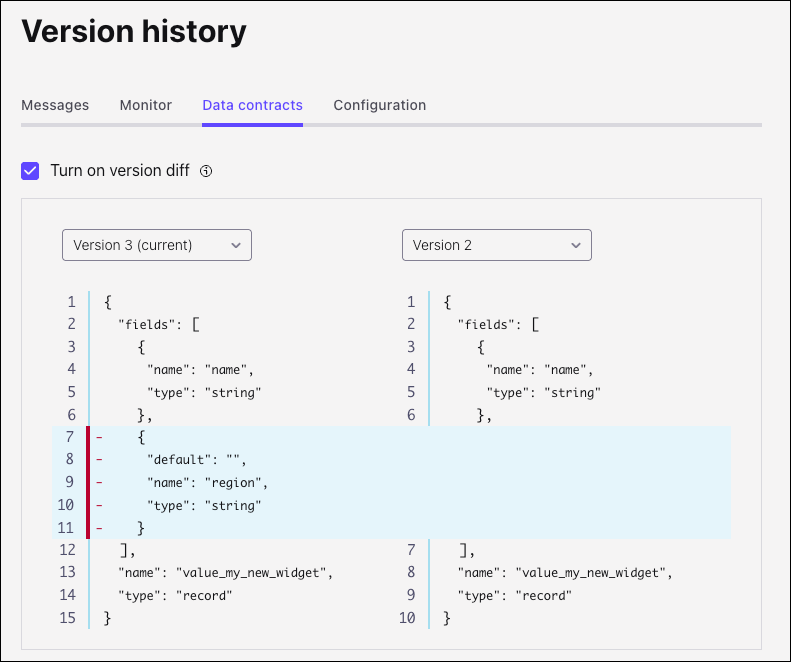Click line number 10 in right pane

click(407, 619)
